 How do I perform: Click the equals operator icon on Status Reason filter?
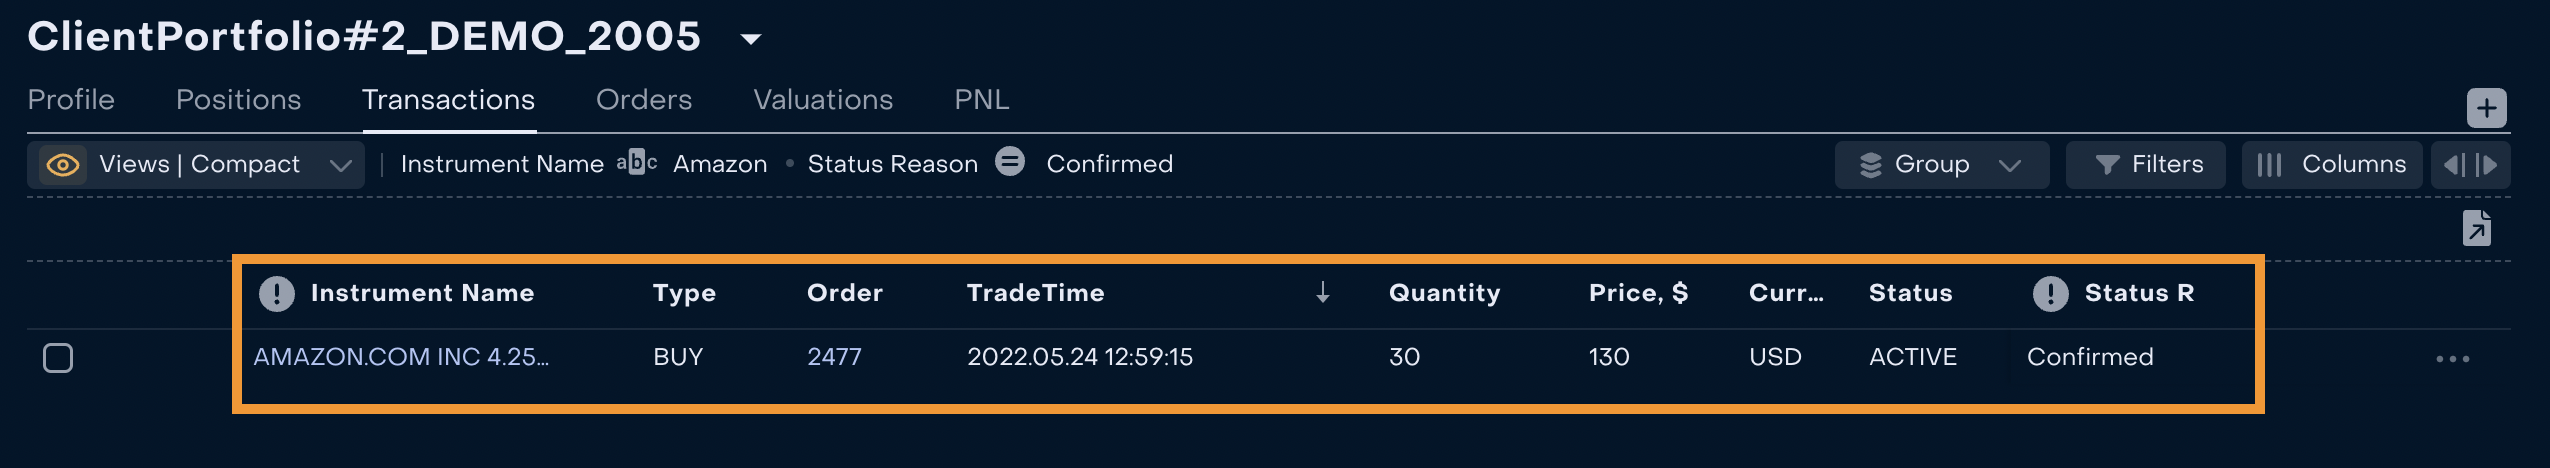coord(1010,162)
